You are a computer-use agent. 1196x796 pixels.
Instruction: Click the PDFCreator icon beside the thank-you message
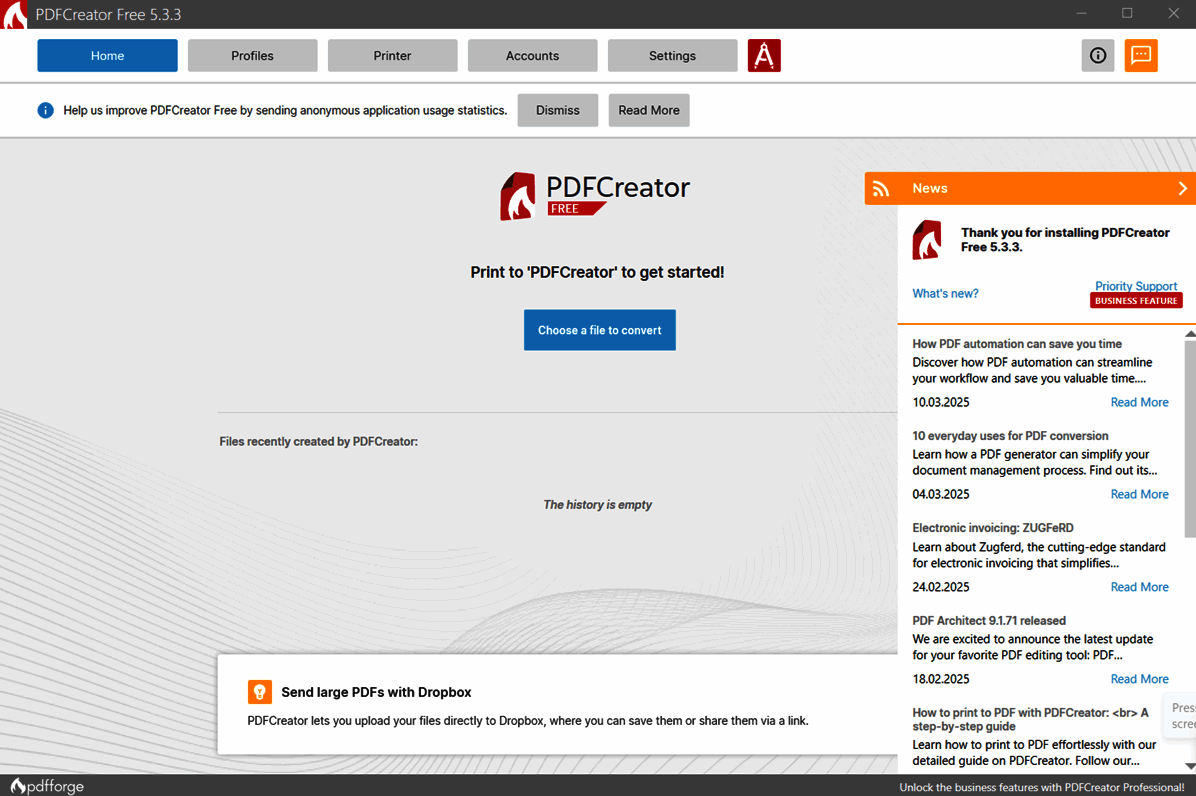point(927,240)
